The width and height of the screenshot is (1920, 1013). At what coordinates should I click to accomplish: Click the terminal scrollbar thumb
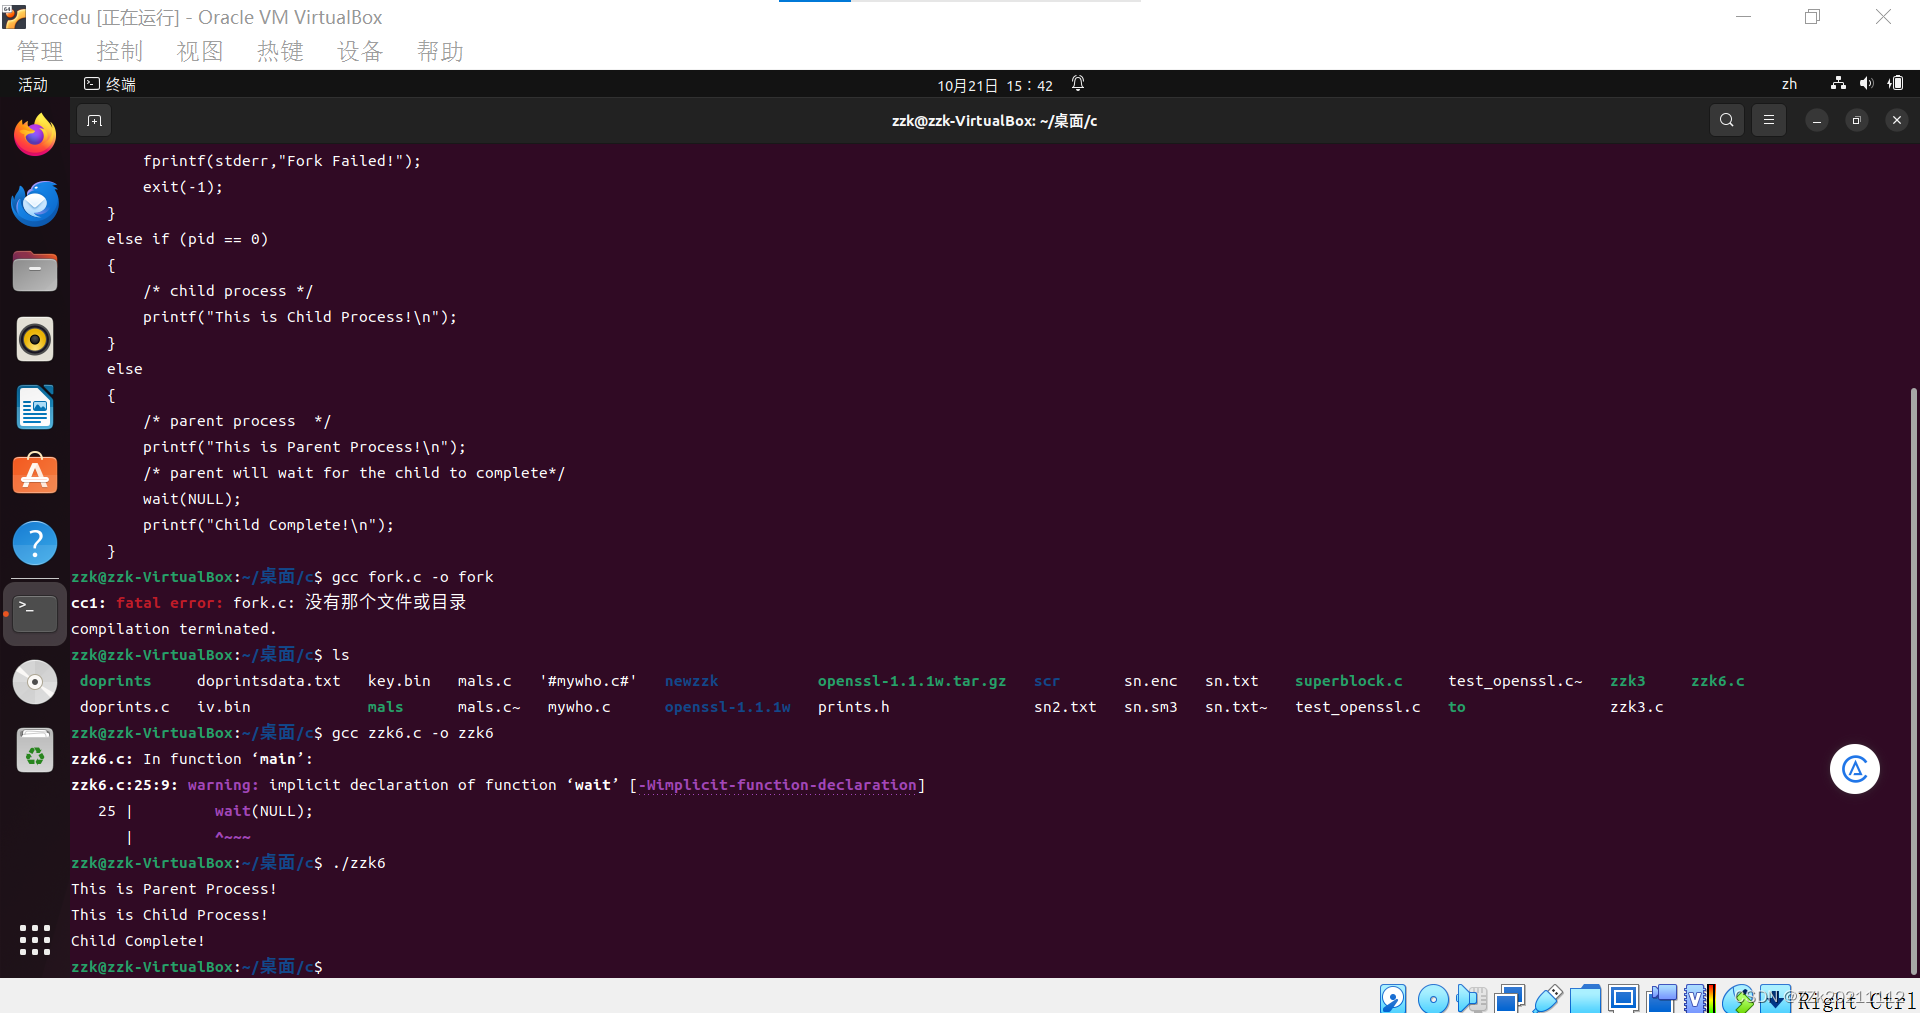pyautogui.click(x=1913, y=680)
